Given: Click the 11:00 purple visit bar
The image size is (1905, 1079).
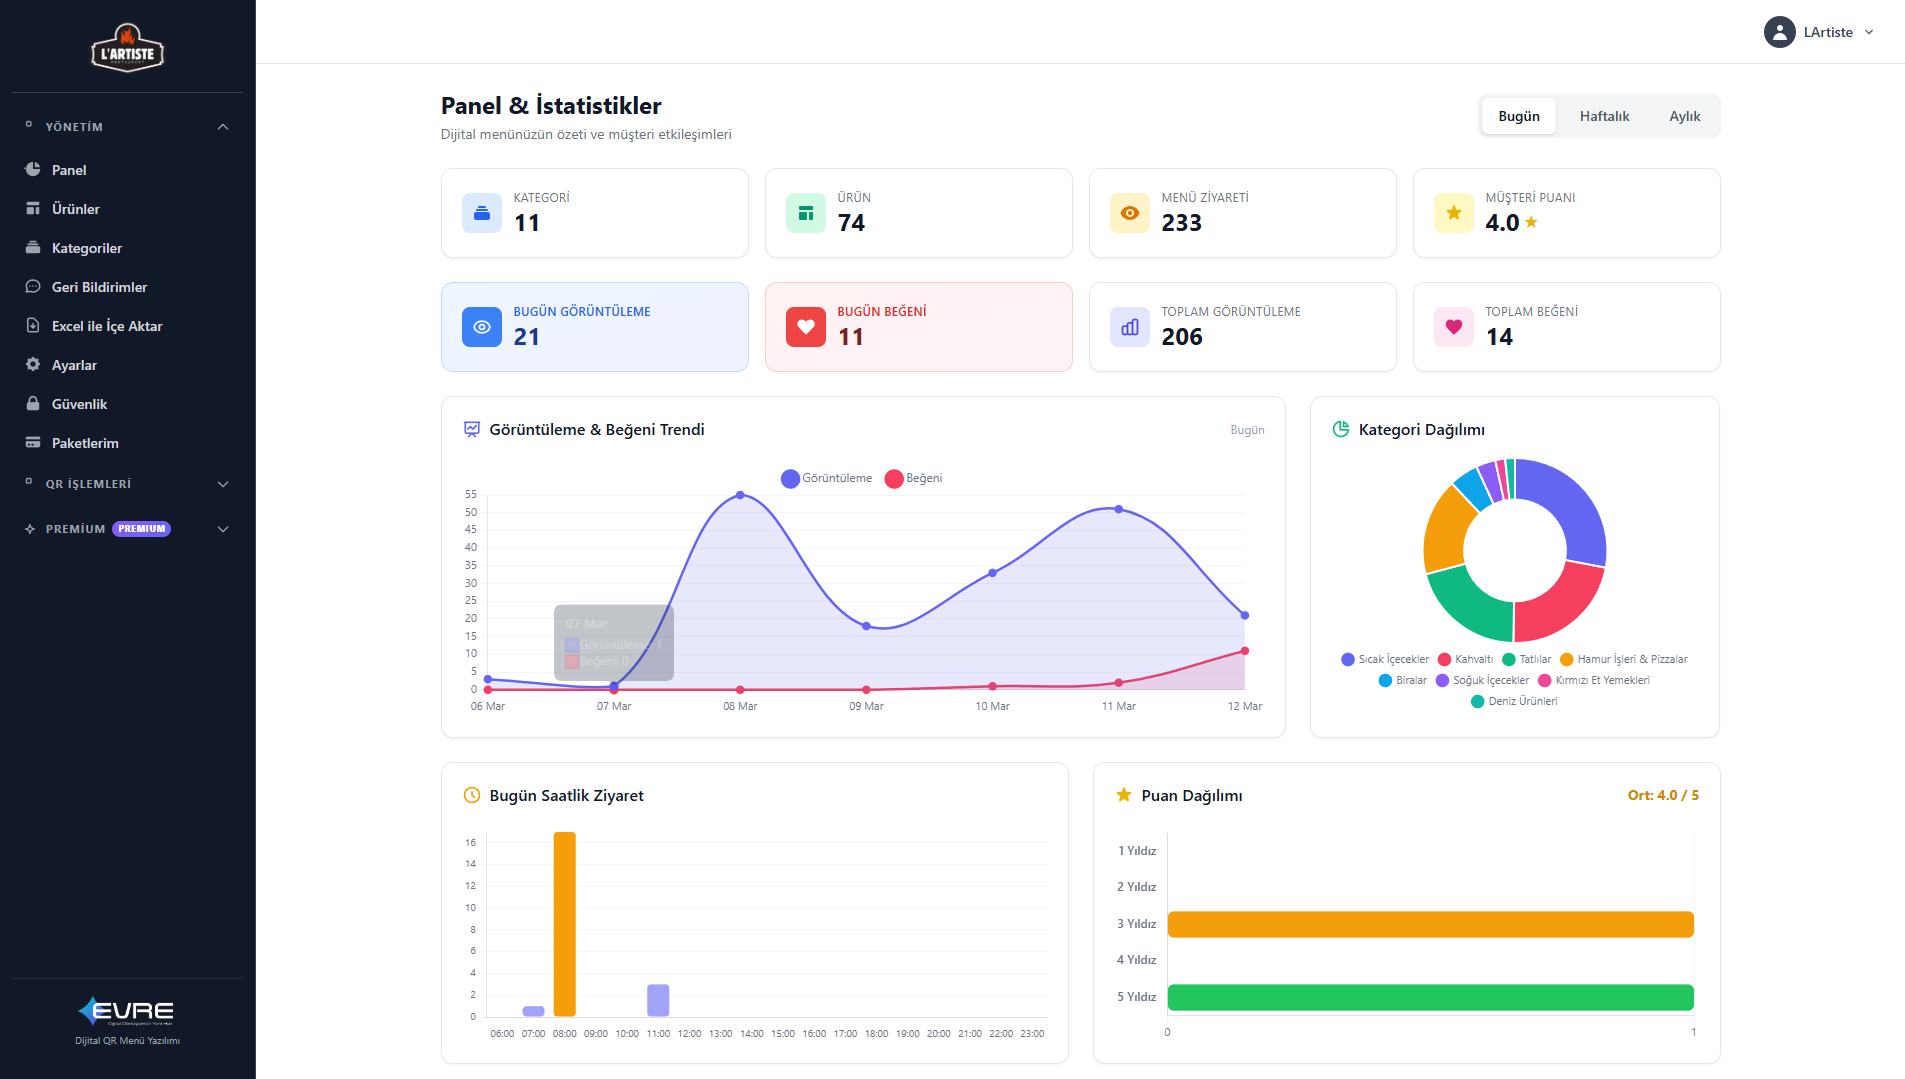Looking at the screenshot, I should click(x=658, y=1000).
